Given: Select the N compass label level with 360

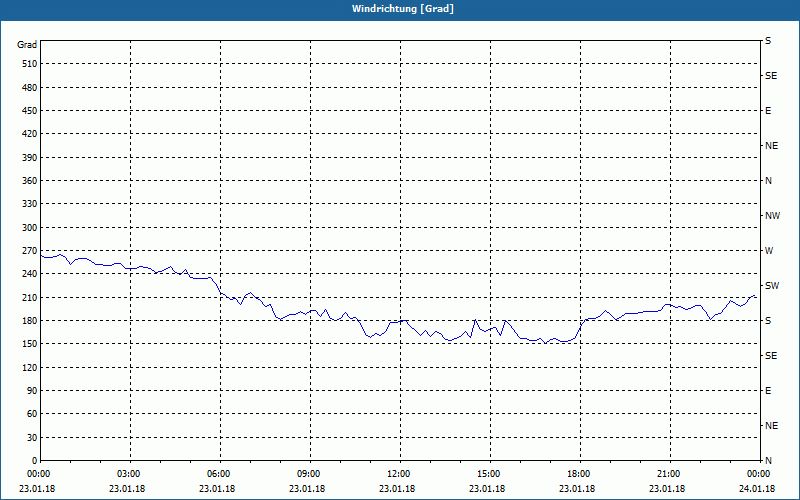Looking at the screenshot, I should click(768, 181).
